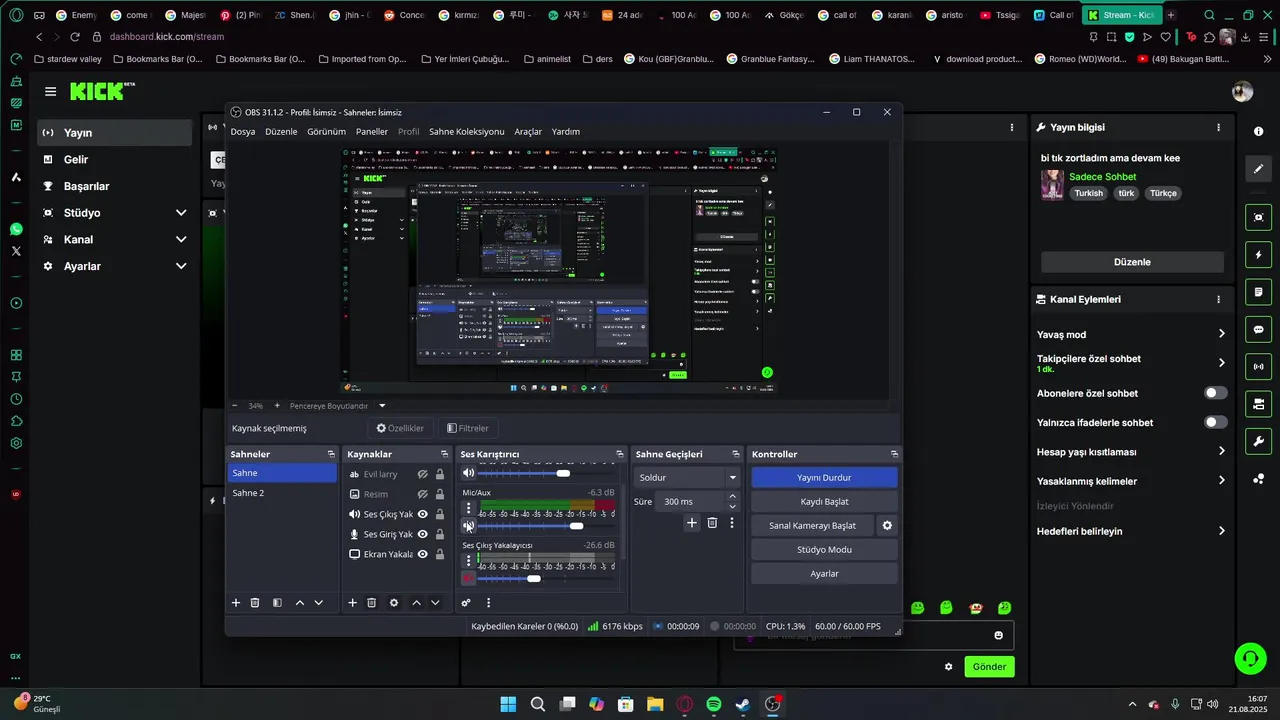This screenshot has height=720, width=1280.
Task: Open chat bubble icon in Kick right sidebar
Action: [1258, 329]
